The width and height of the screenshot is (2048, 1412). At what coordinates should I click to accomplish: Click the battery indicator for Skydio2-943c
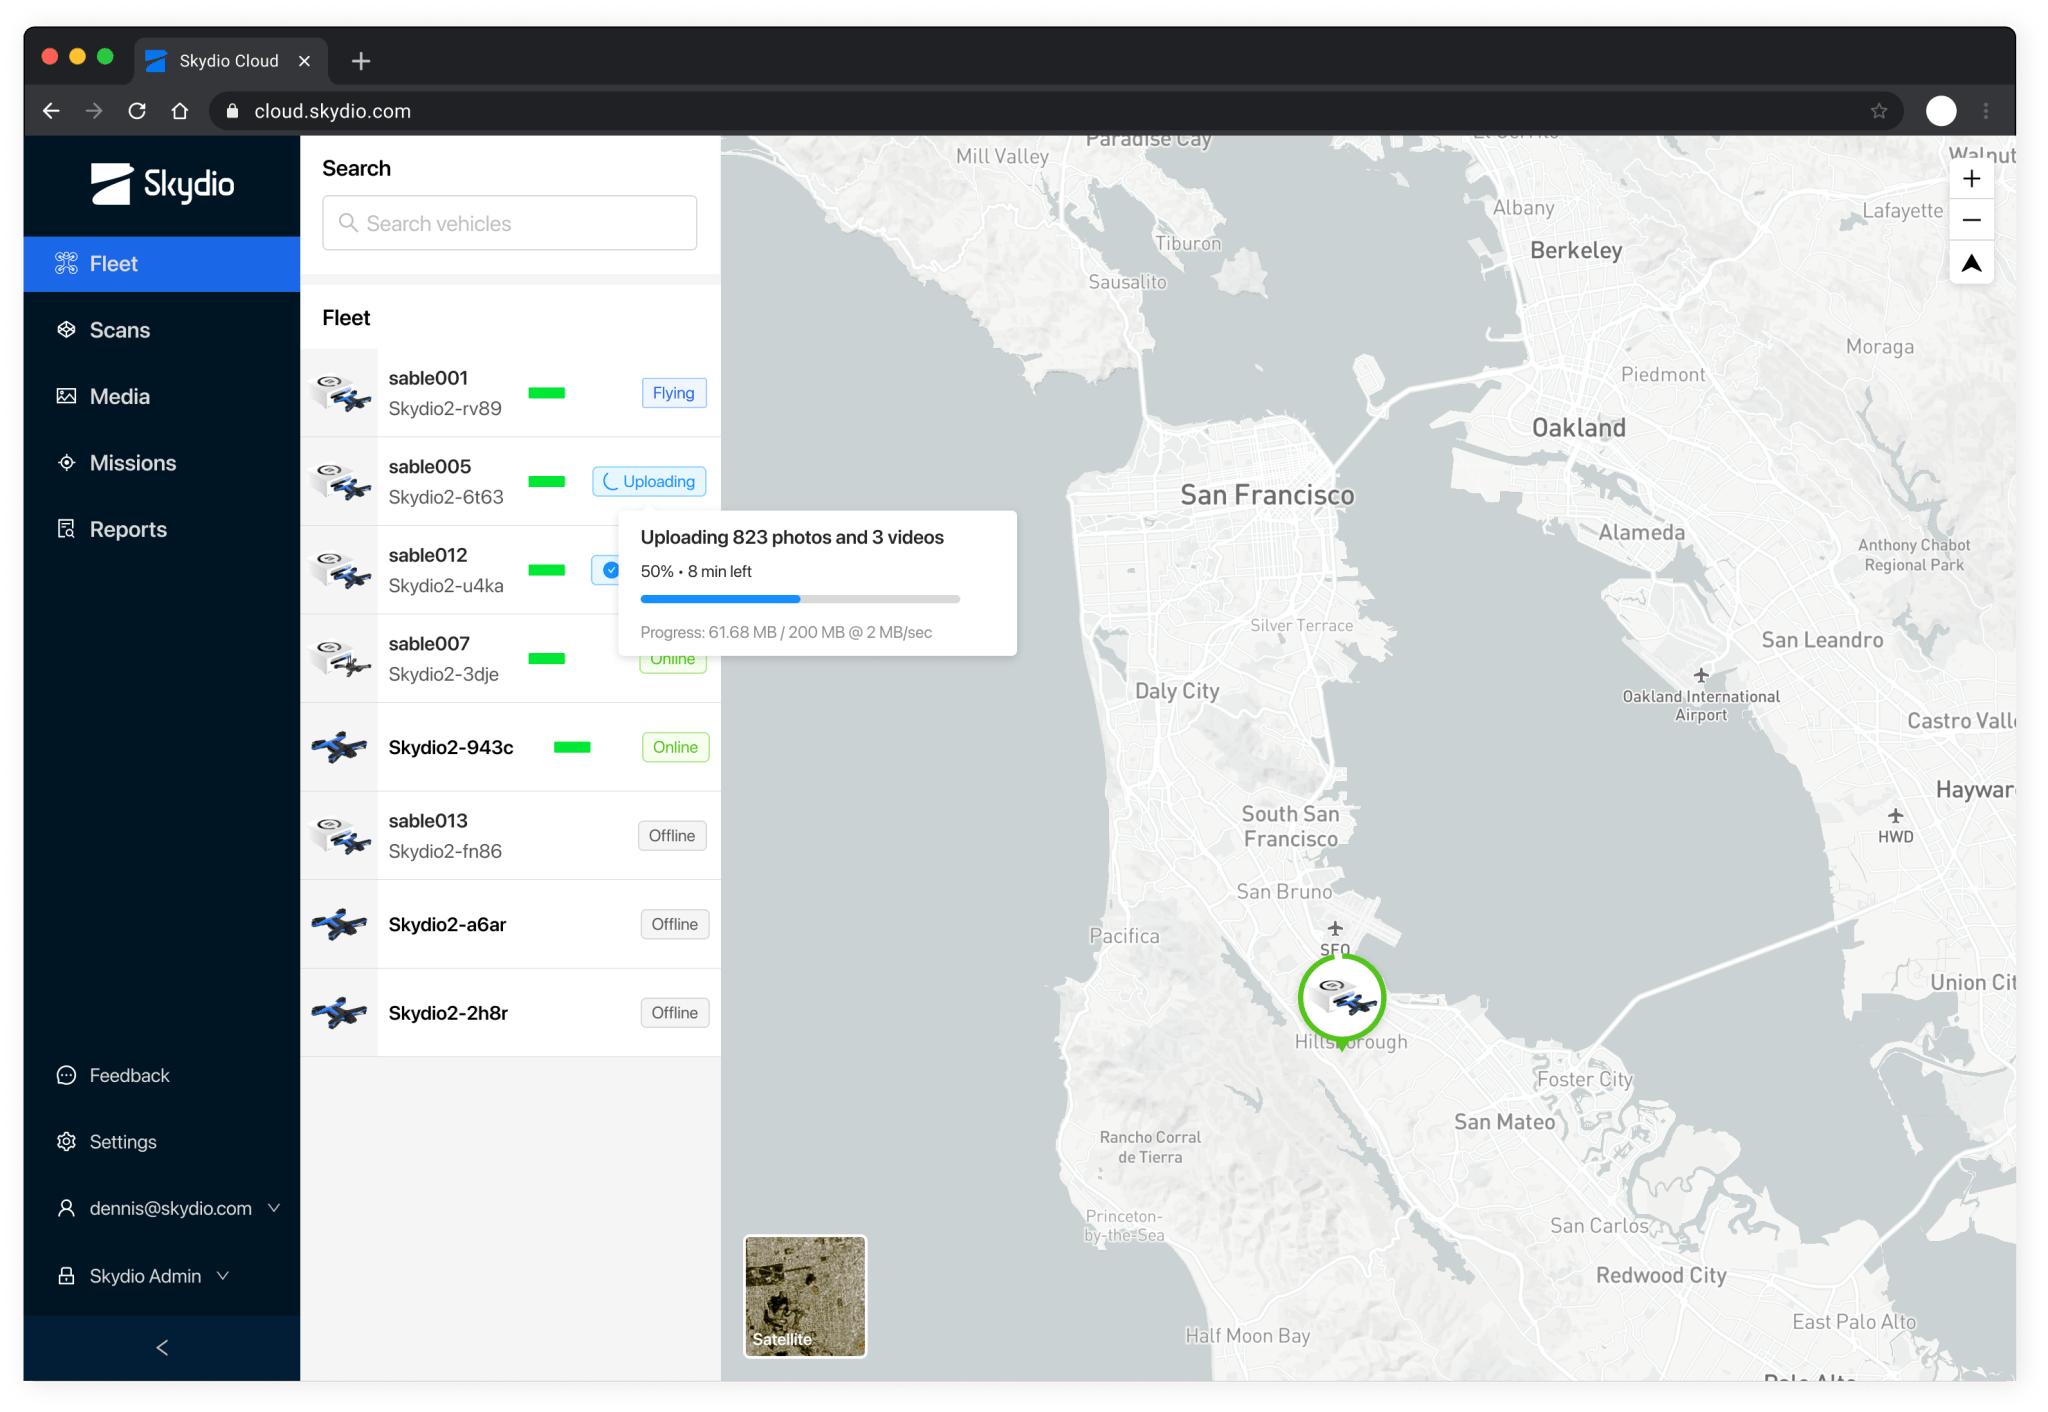coord(572,747)
